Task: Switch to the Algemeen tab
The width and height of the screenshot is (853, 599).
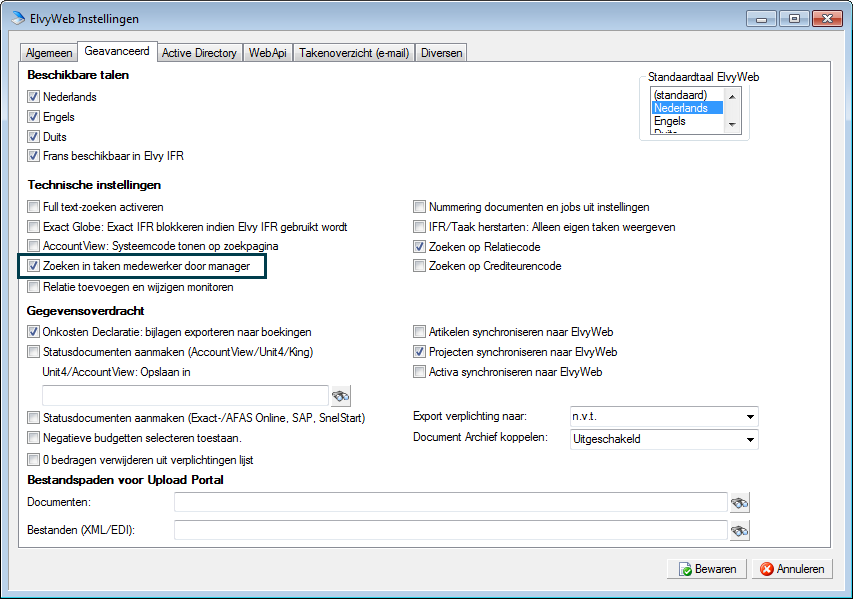Action: coord(49,53)
